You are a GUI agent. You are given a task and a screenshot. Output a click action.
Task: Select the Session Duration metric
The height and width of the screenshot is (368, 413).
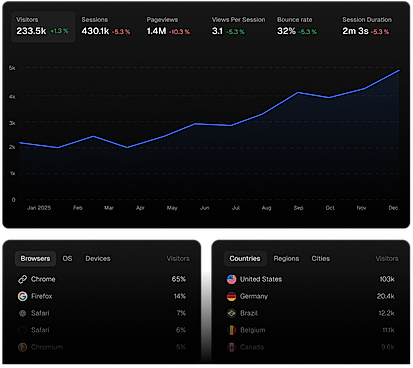coord(367,26)
